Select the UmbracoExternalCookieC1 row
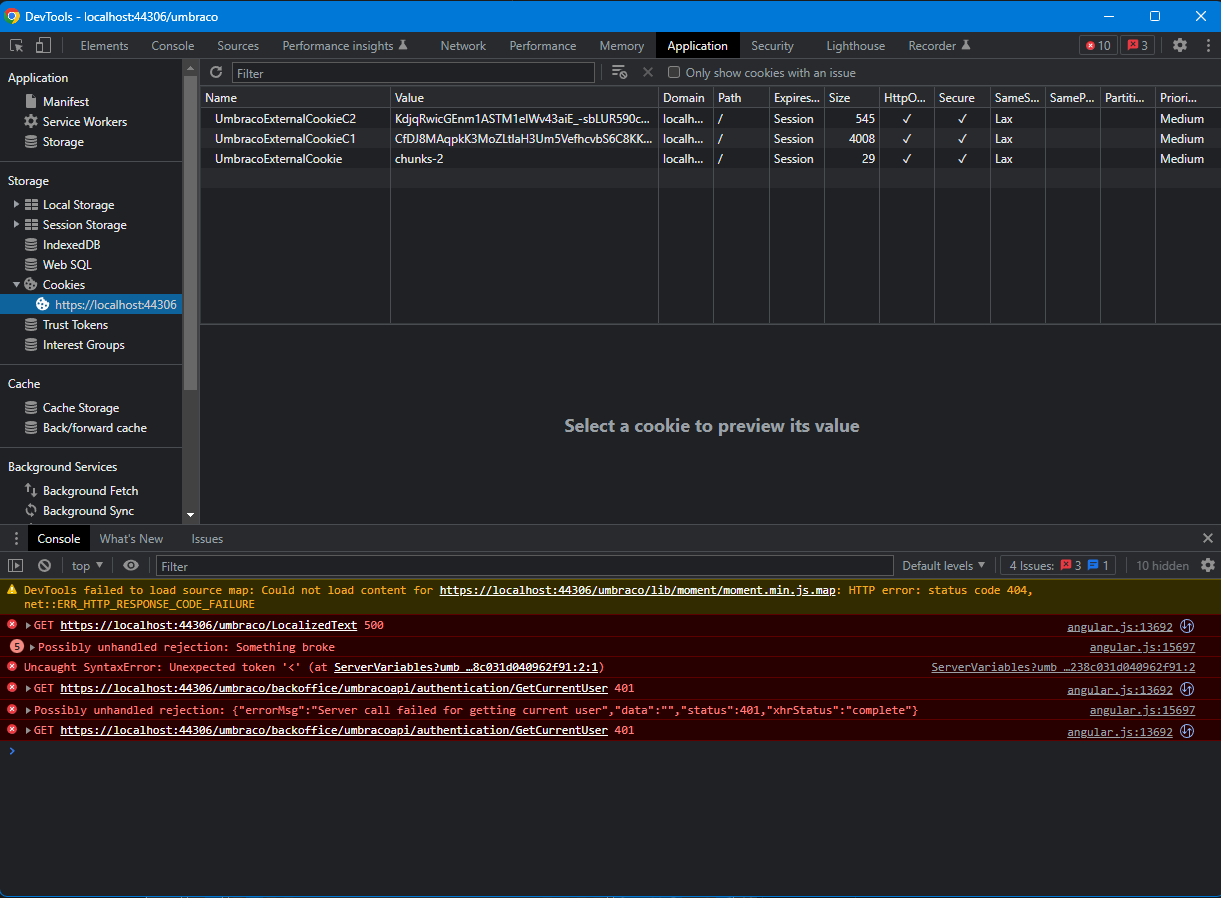Screen dimensions: 1221x898 click(x=710, y=138)
